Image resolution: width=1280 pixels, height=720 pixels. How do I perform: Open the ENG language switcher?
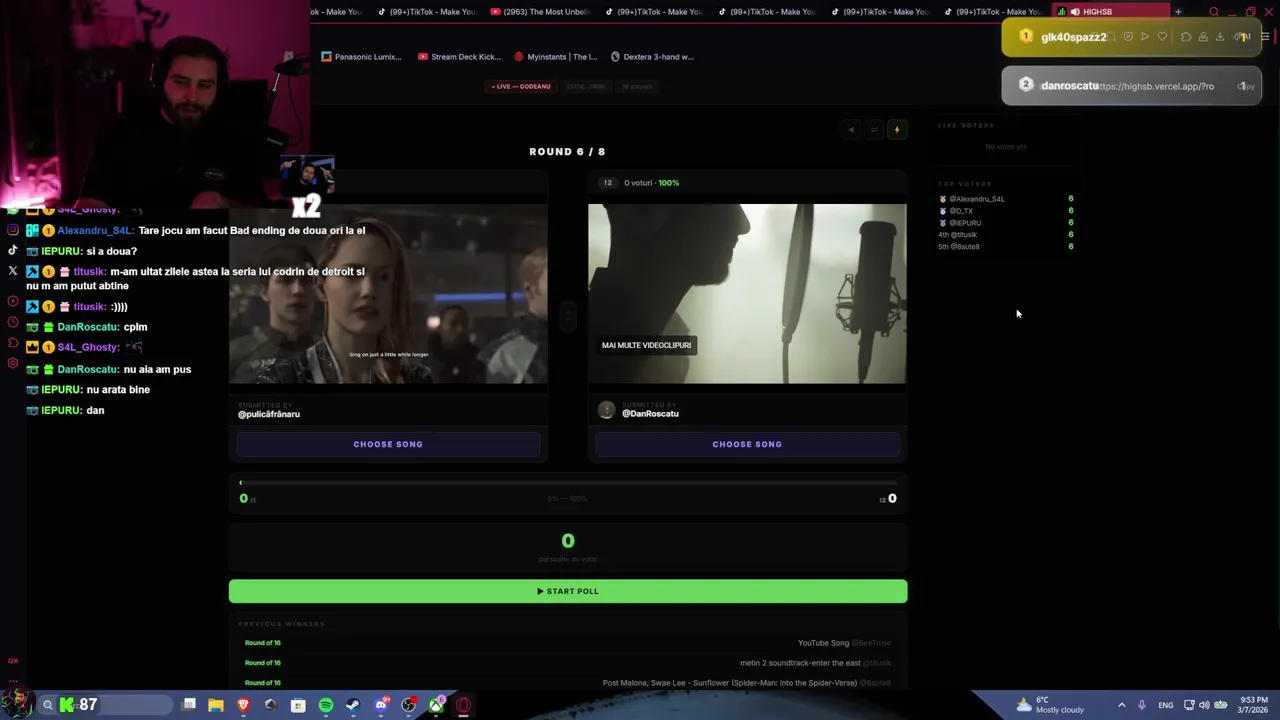1166,705
